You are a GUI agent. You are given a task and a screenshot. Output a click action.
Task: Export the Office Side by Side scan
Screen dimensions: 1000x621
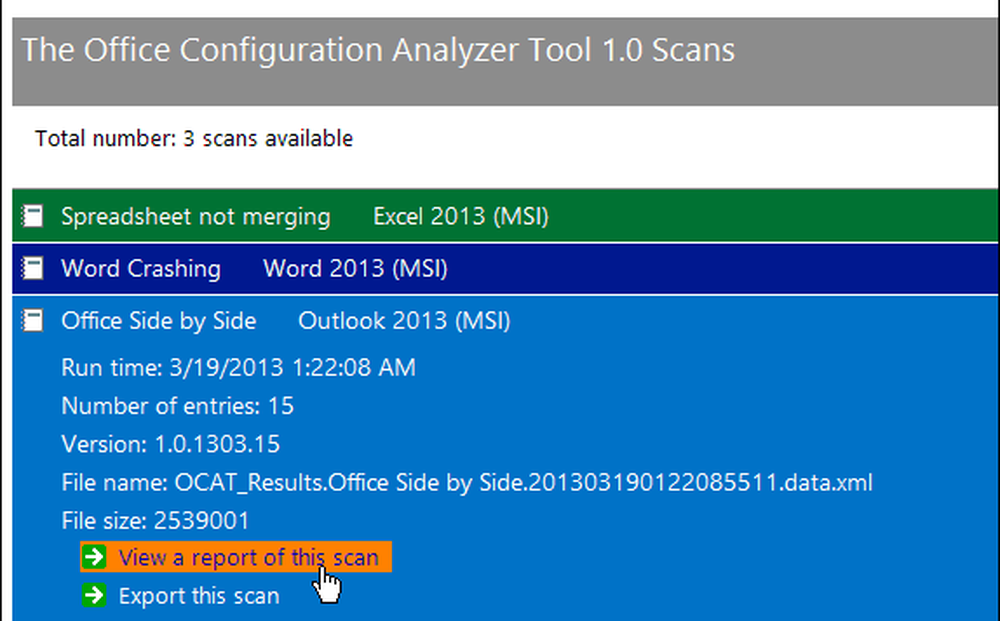(199, 595)
